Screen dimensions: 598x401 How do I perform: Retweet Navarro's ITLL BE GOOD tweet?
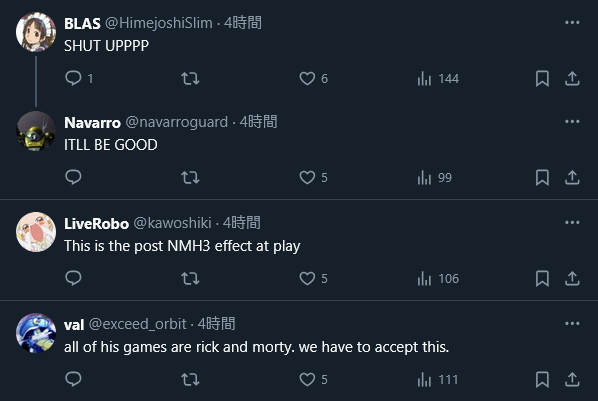coord(190,177)
